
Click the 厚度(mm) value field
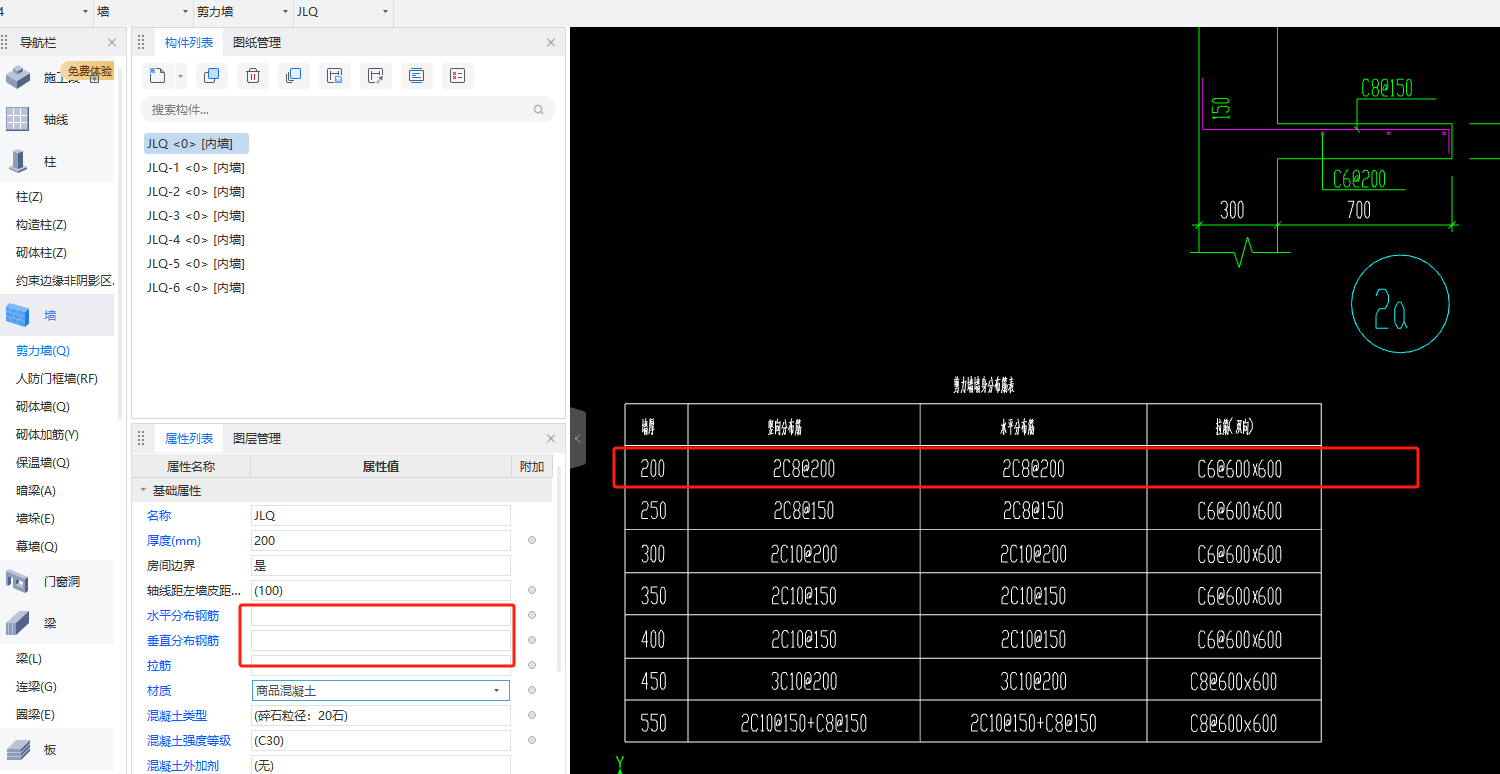tap(381, 541)
